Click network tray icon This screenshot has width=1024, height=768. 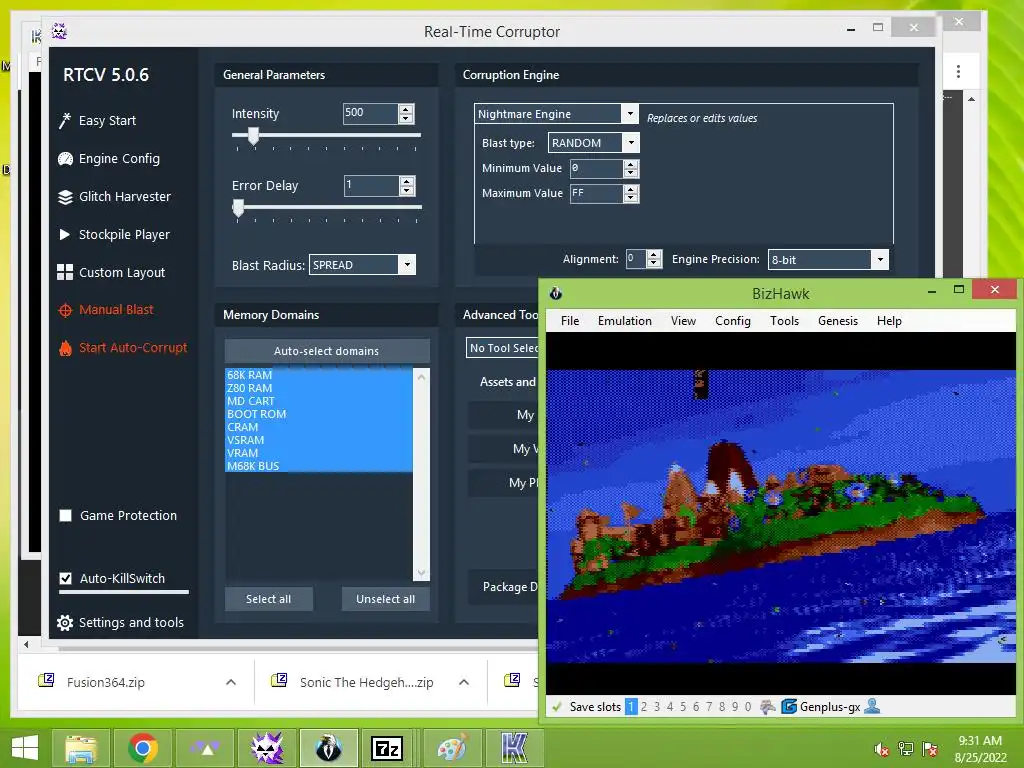tap(906, 749)
